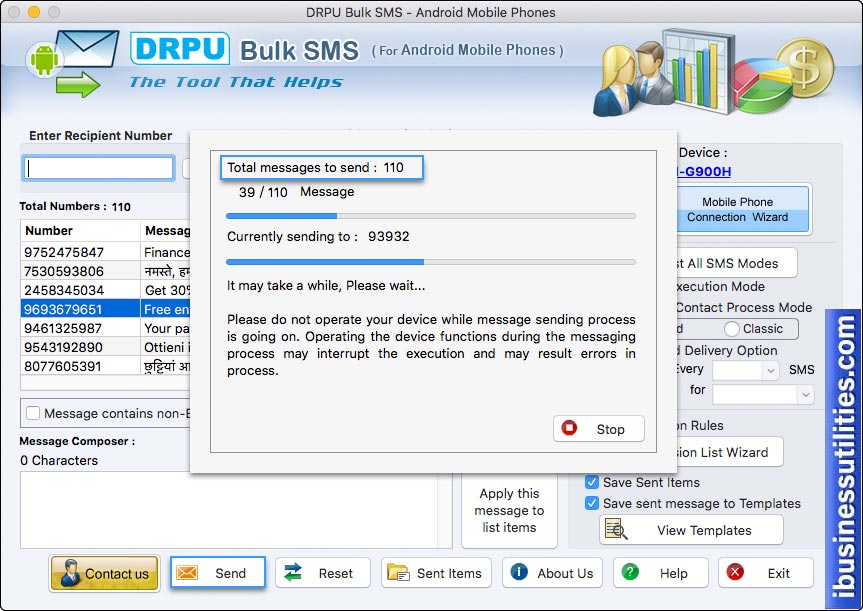
Task: Click the DRPU logo
Action: point(179,48)
